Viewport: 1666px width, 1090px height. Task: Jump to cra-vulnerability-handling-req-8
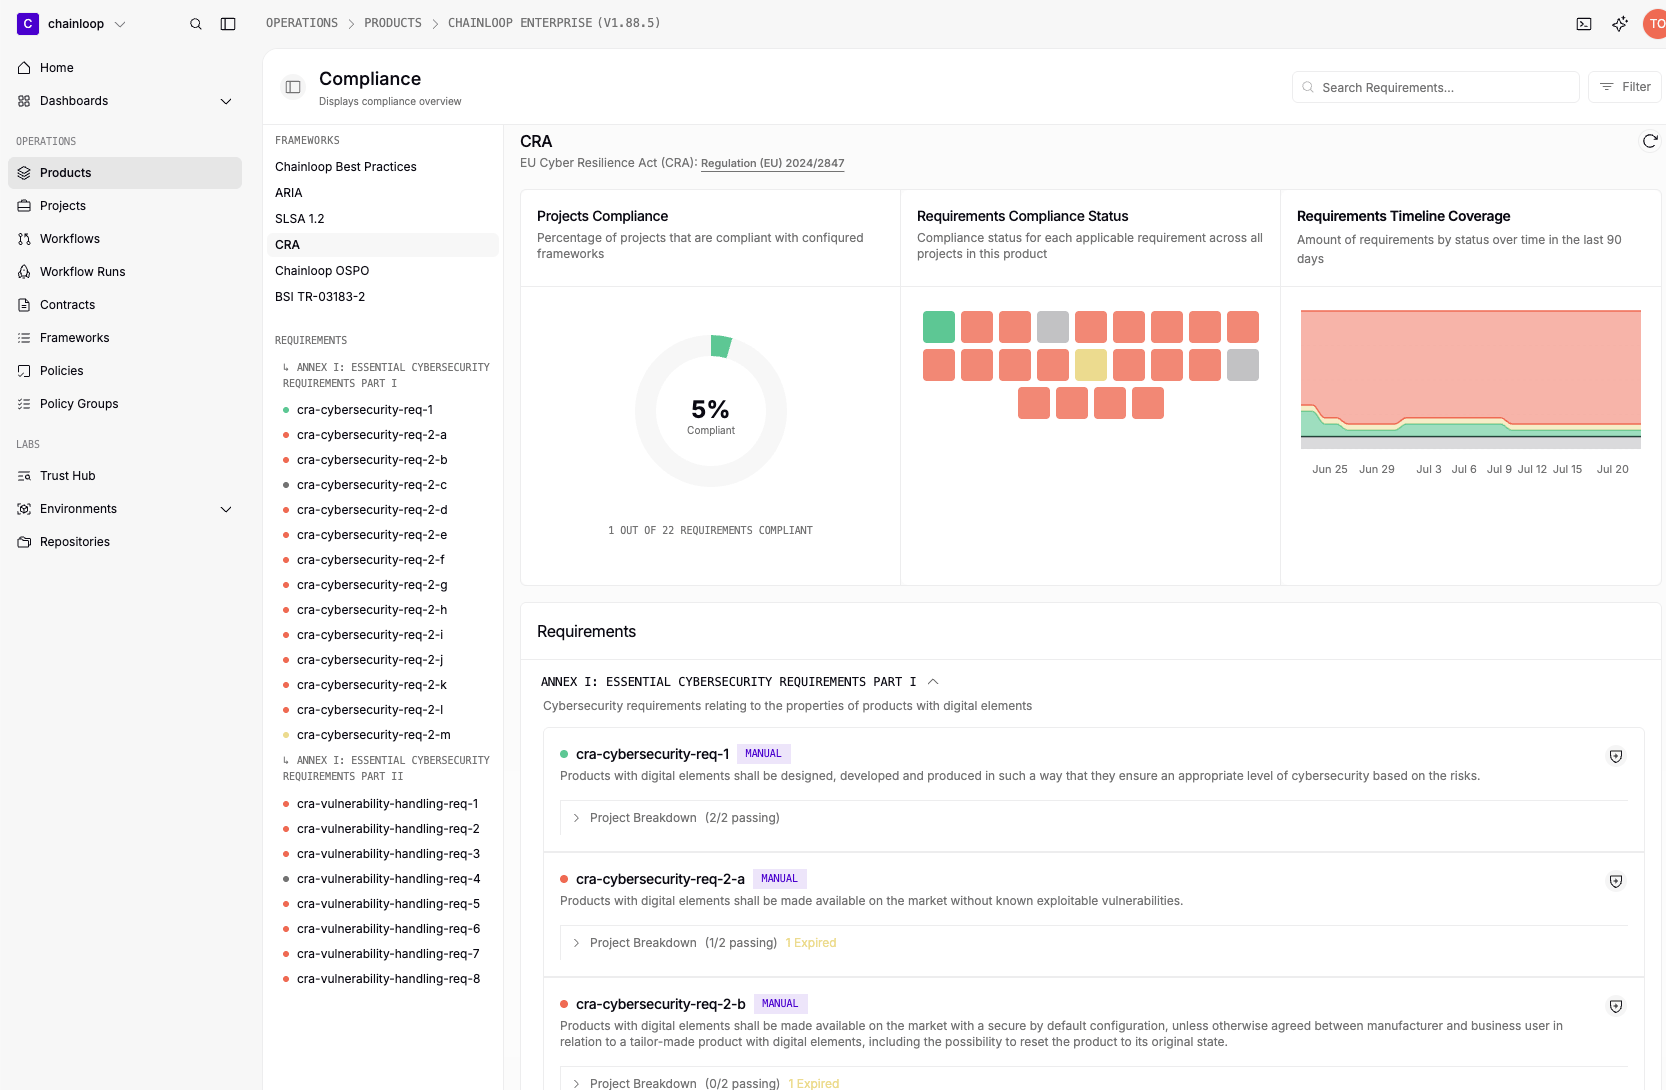coord(388,979)
